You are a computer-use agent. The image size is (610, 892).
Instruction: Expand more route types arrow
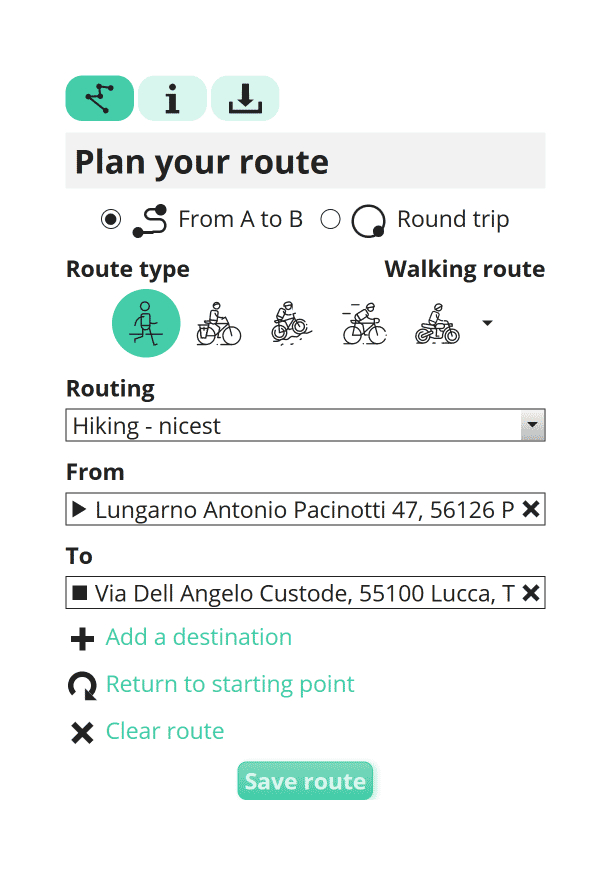(487, 323)
